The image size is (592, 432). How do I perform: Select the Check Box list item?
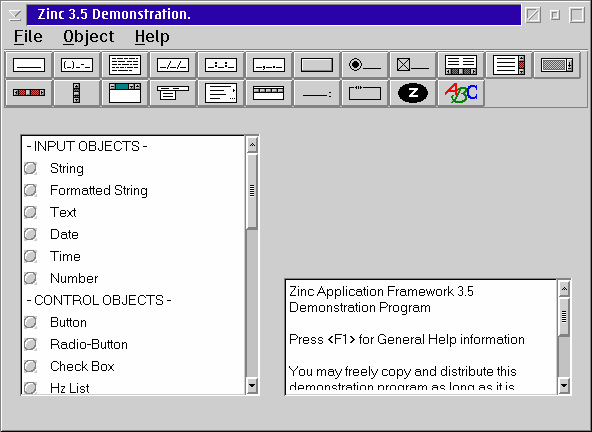(x=134, y=366)
